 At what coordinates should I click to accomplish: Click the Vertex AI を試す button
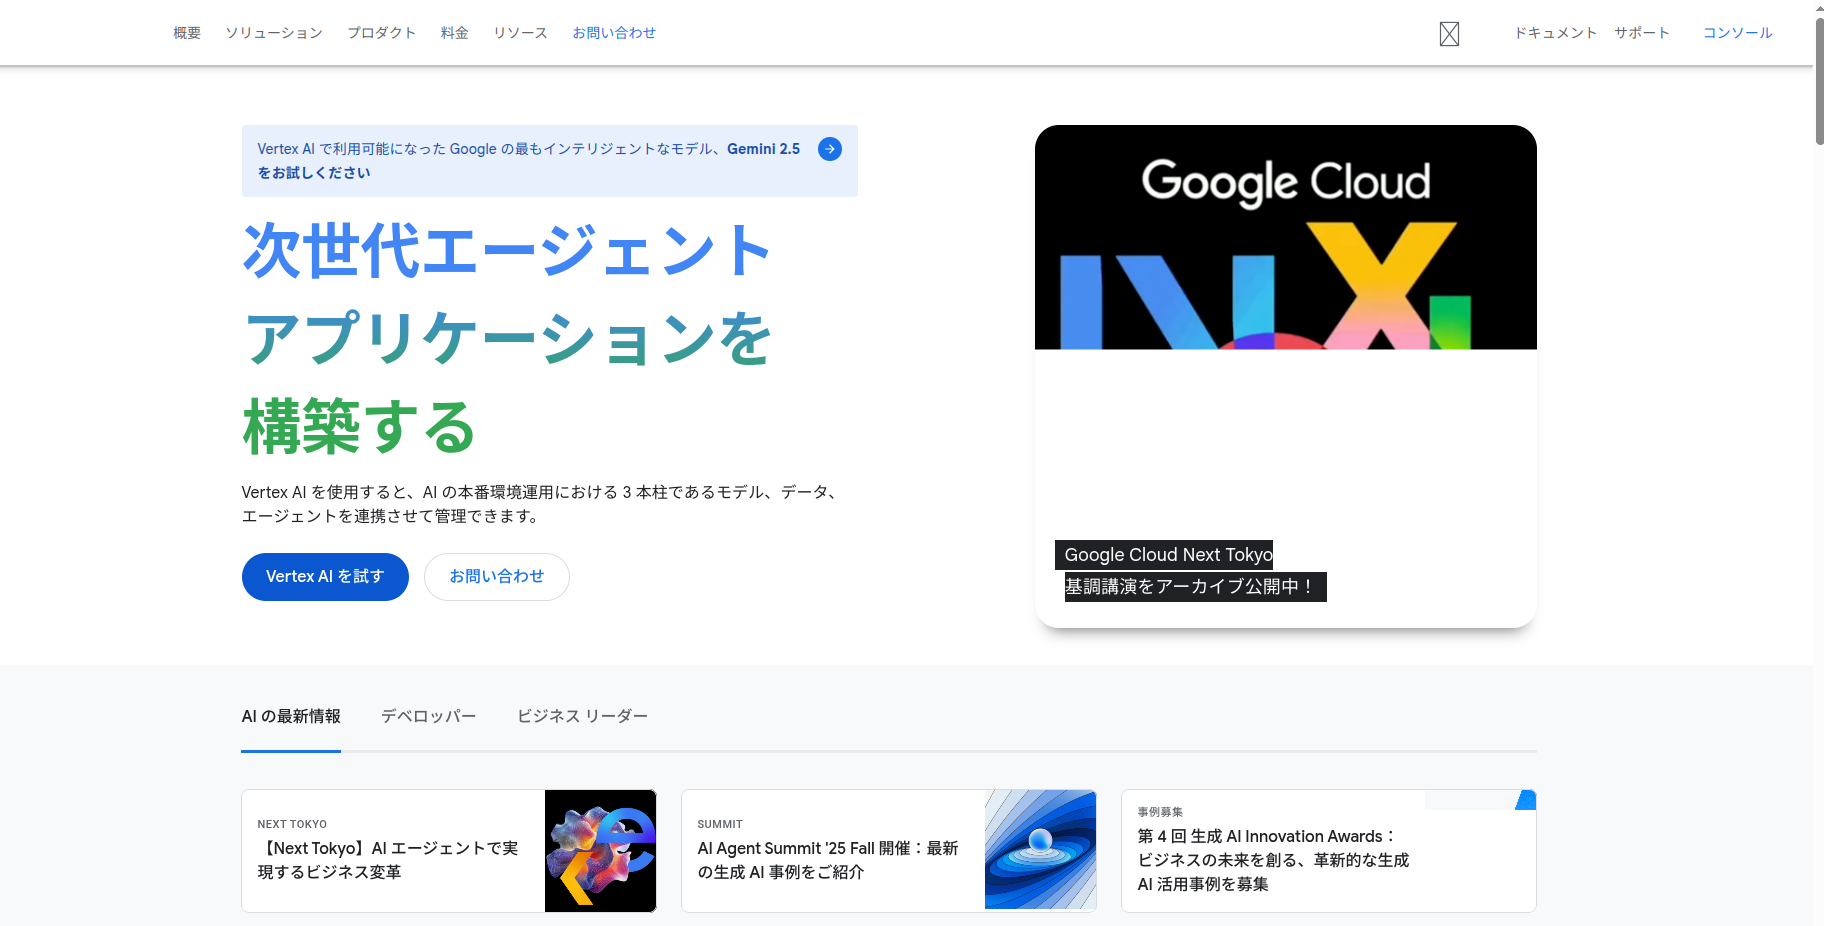325,577
